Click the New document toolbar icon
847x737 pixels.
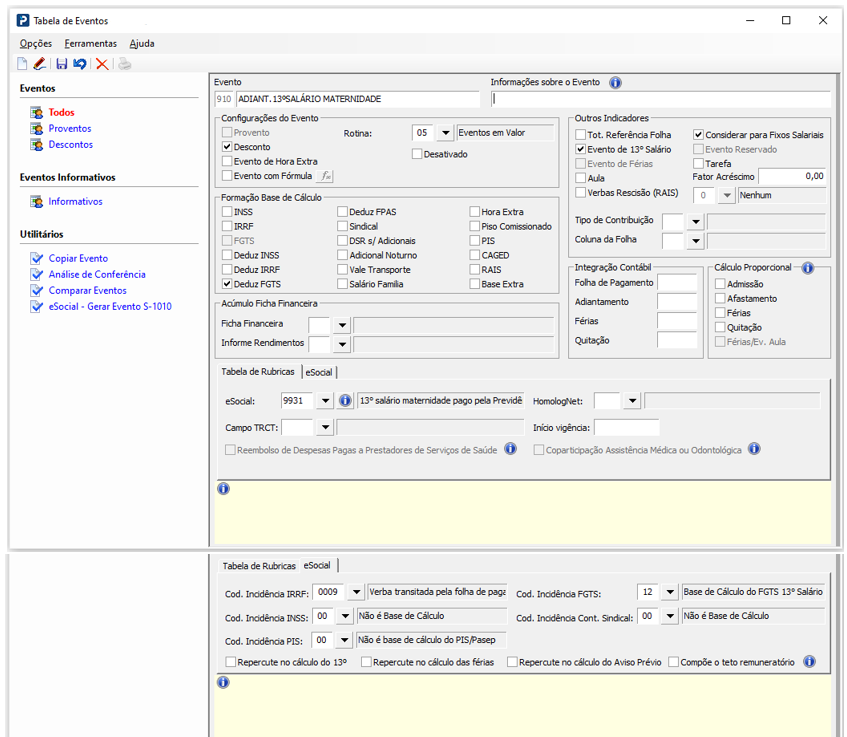22,64
